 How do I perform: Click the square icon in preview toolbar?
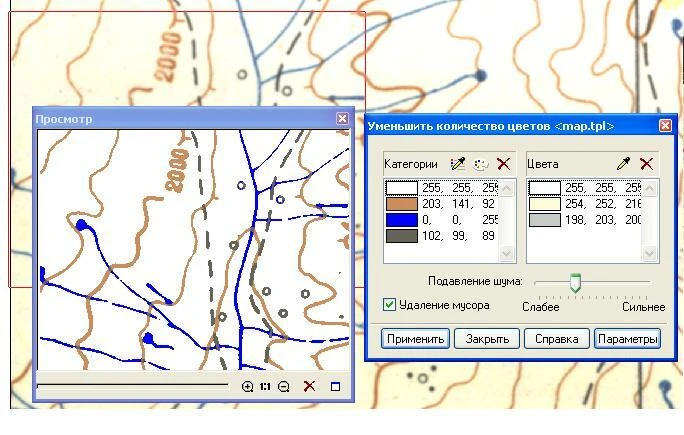click(335, 387)
